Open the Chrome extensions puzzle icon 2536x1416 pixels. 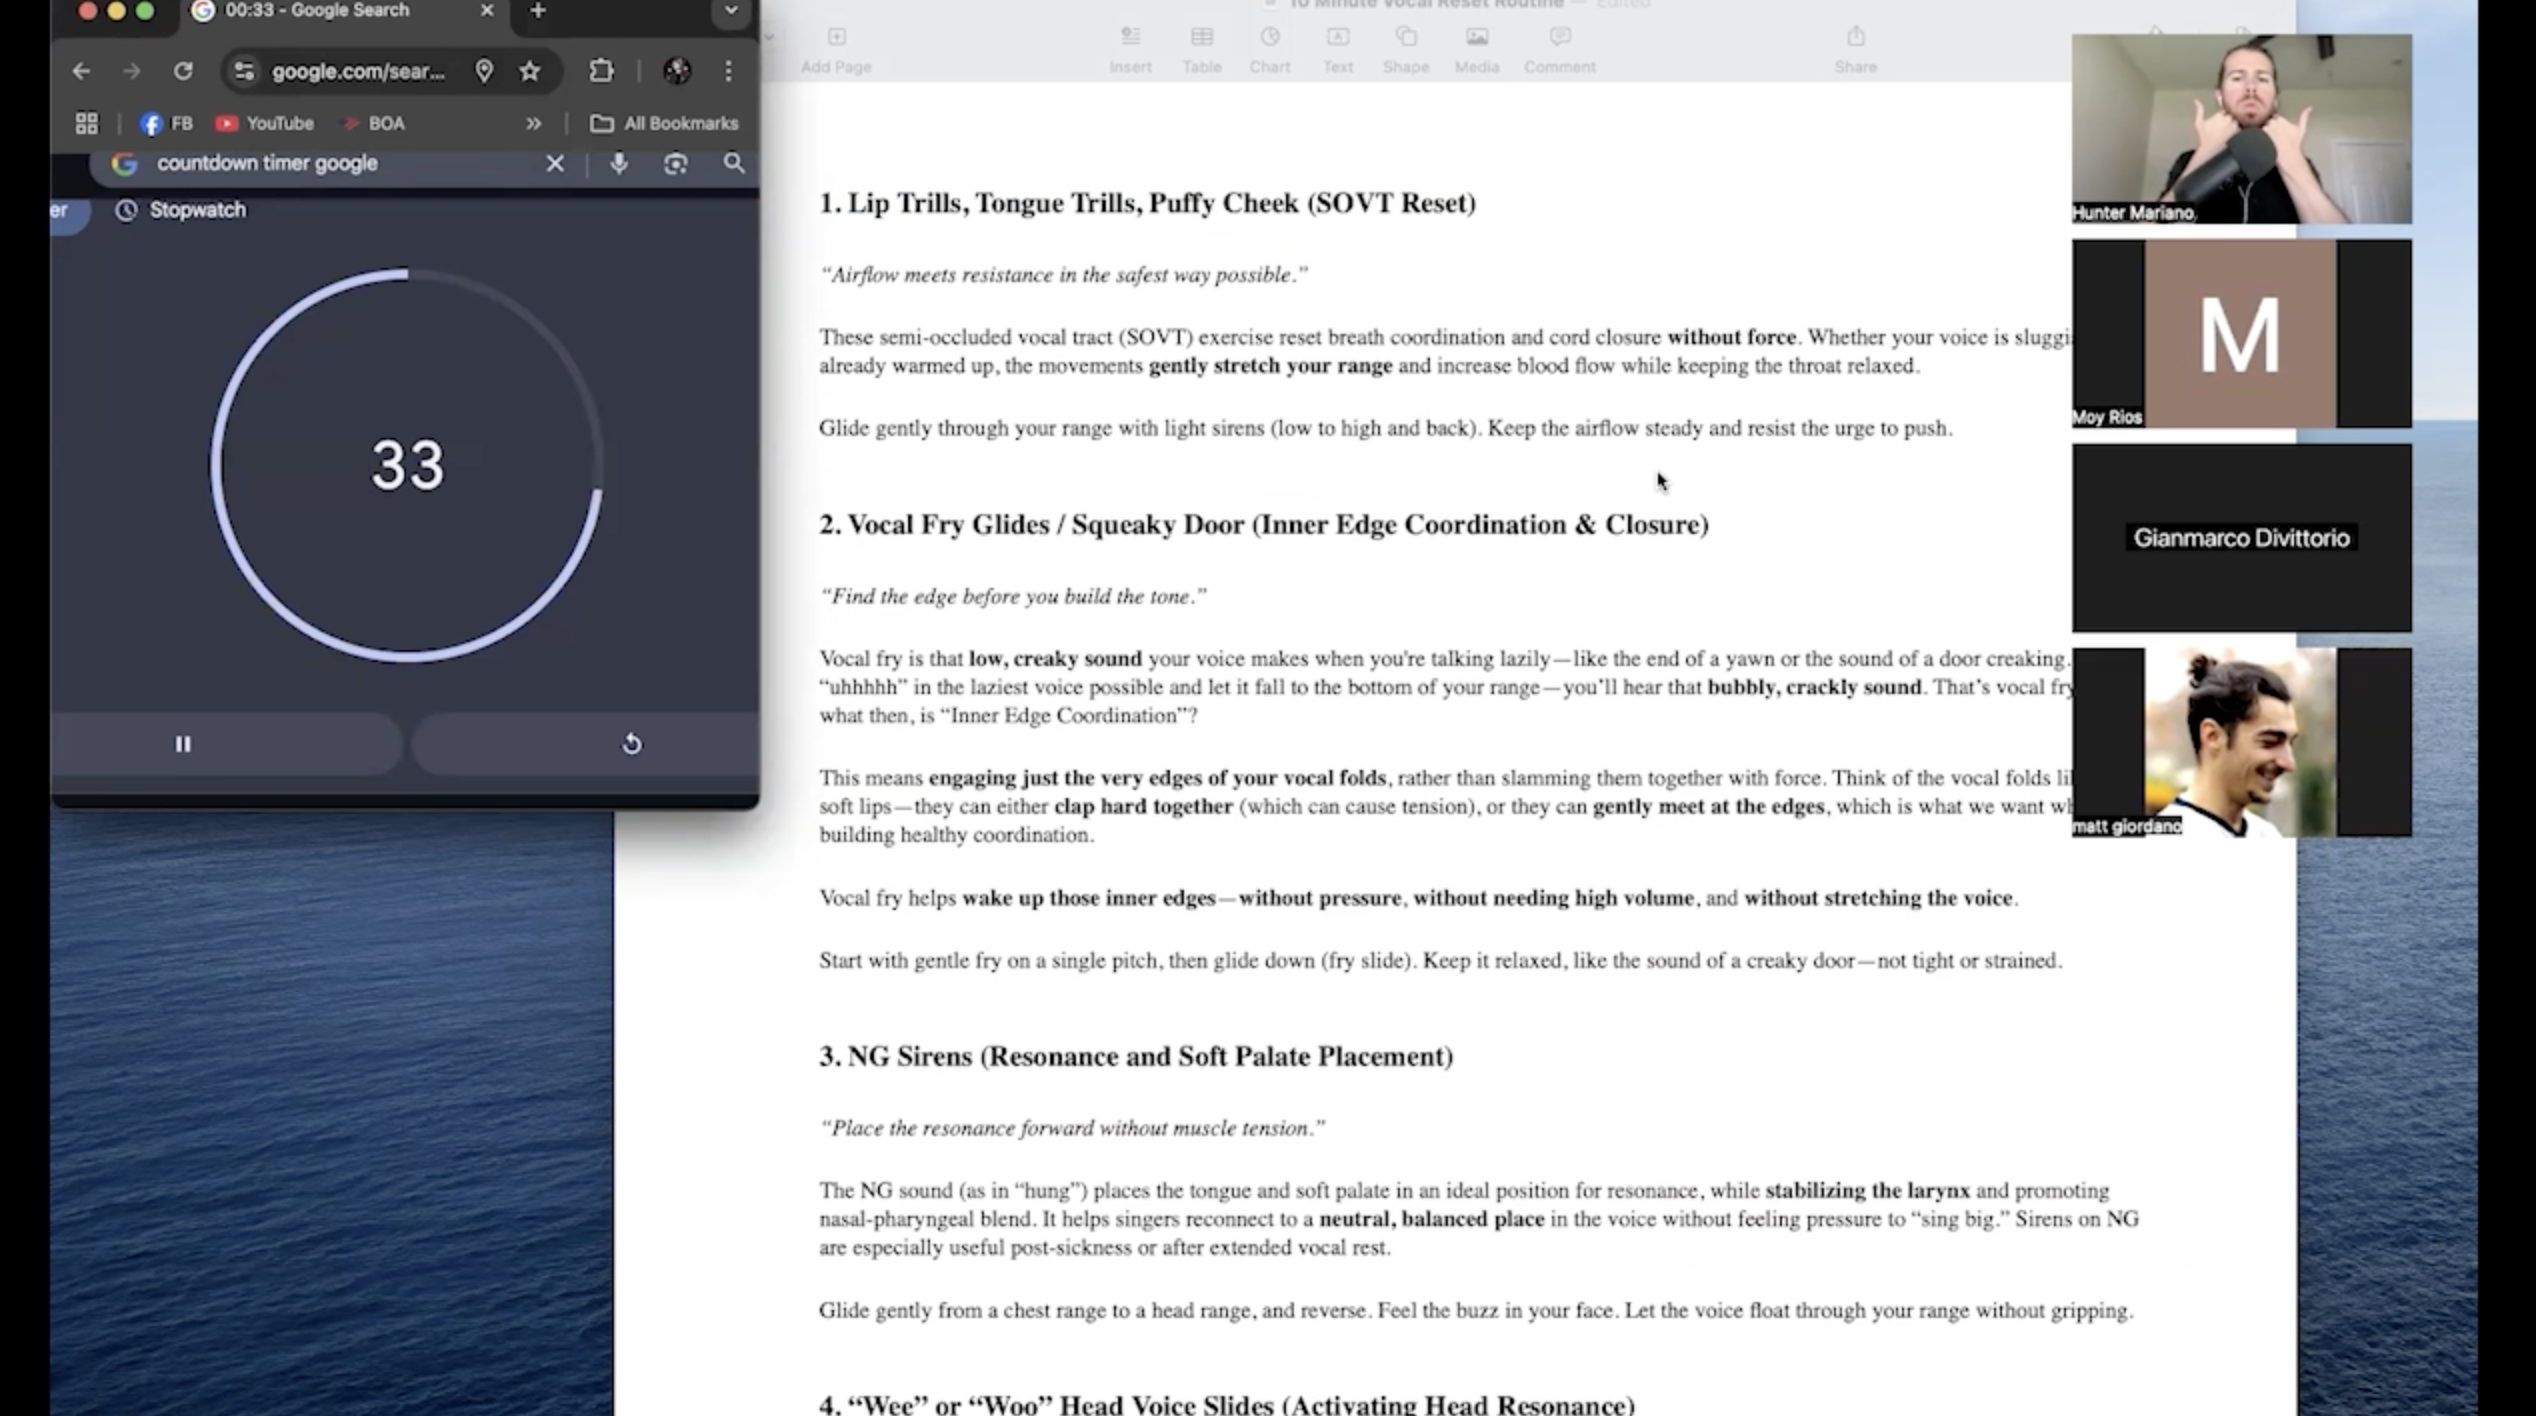point(601,71)
